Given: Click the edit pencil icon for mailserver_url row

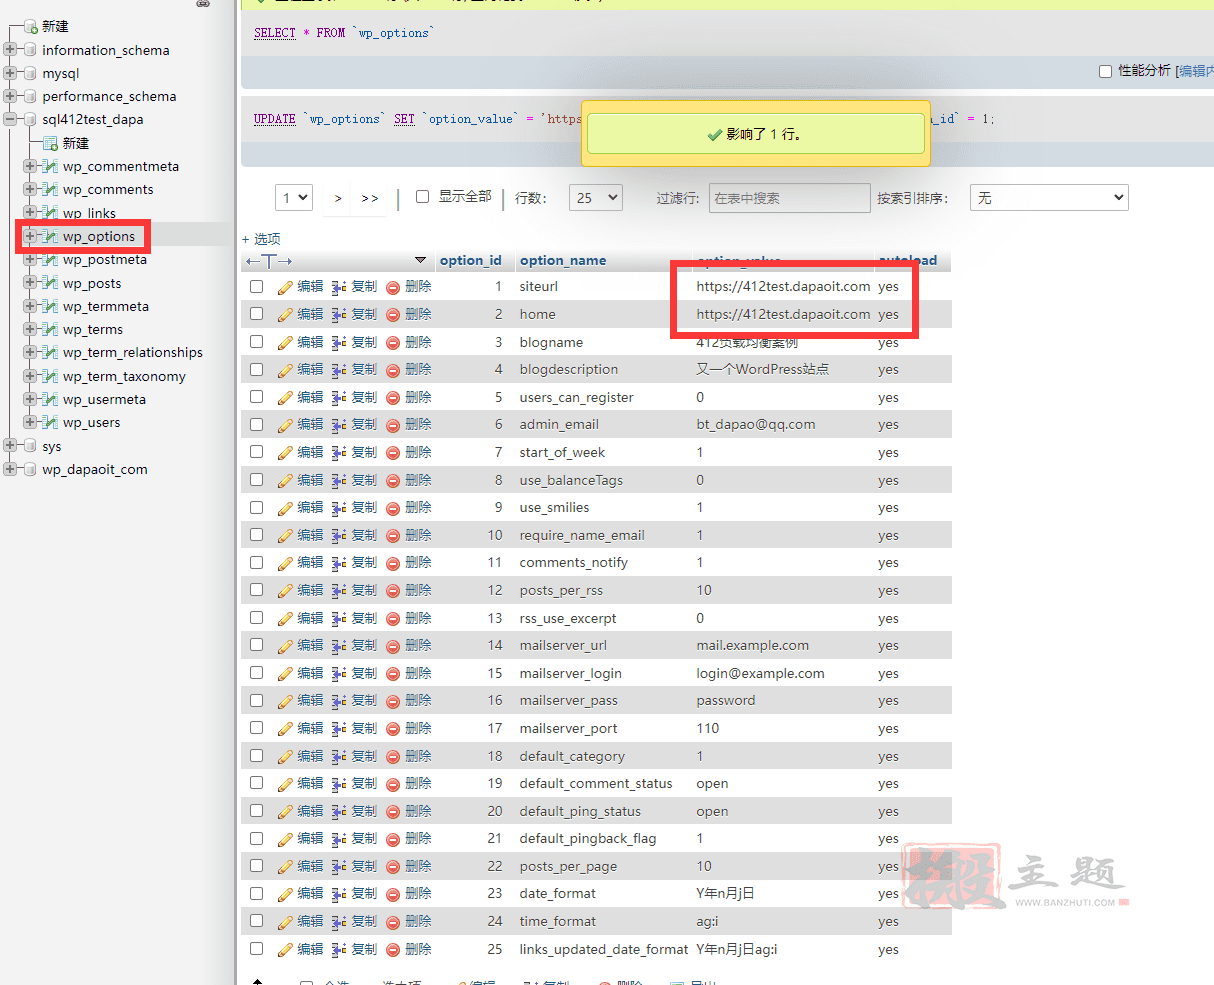Looking at the screenshot, I should 285,646.
